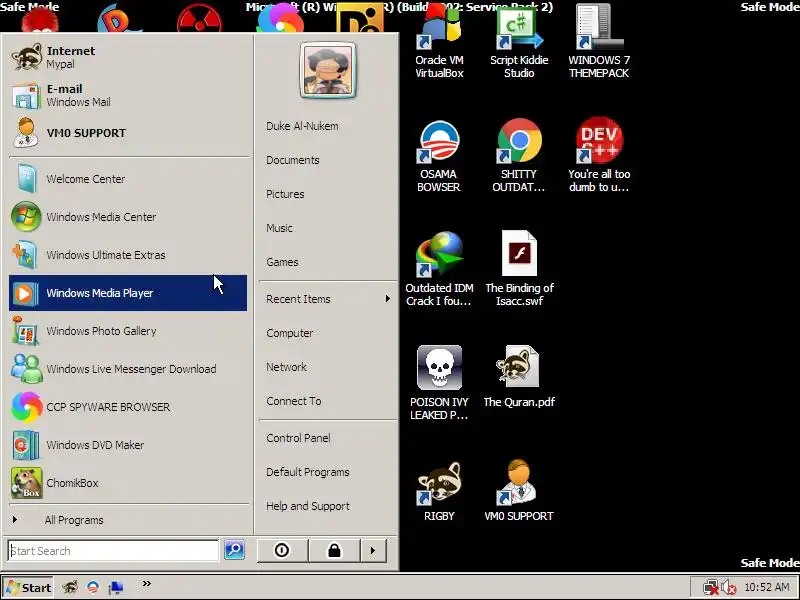
Task: Launch ChomikBox from Start menu
Action: coord(128,483)
